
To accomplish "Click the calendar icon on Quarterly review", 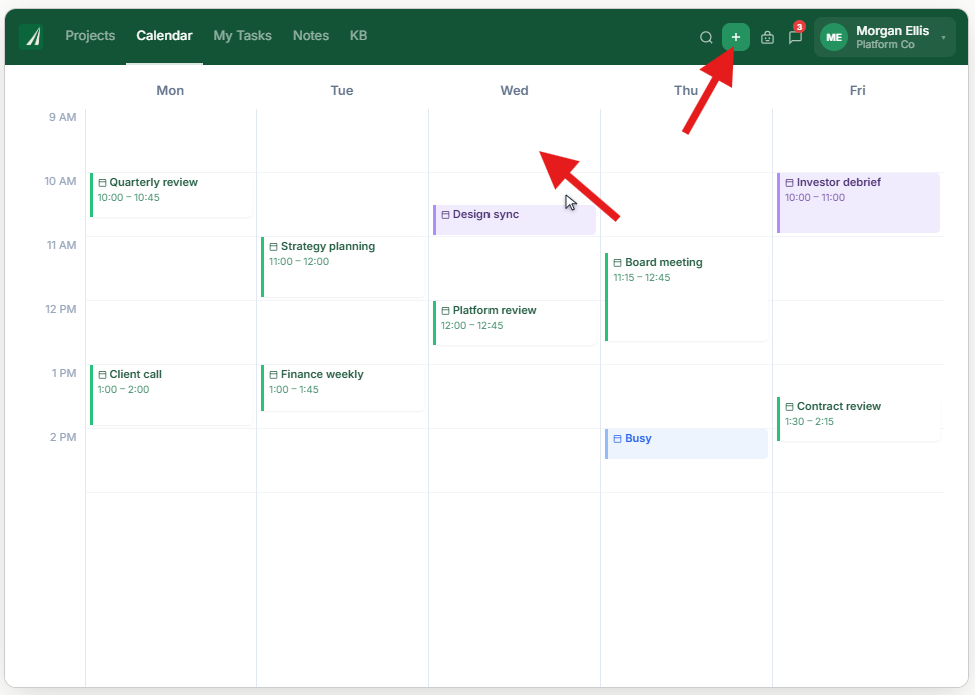I will coord(102,183).
